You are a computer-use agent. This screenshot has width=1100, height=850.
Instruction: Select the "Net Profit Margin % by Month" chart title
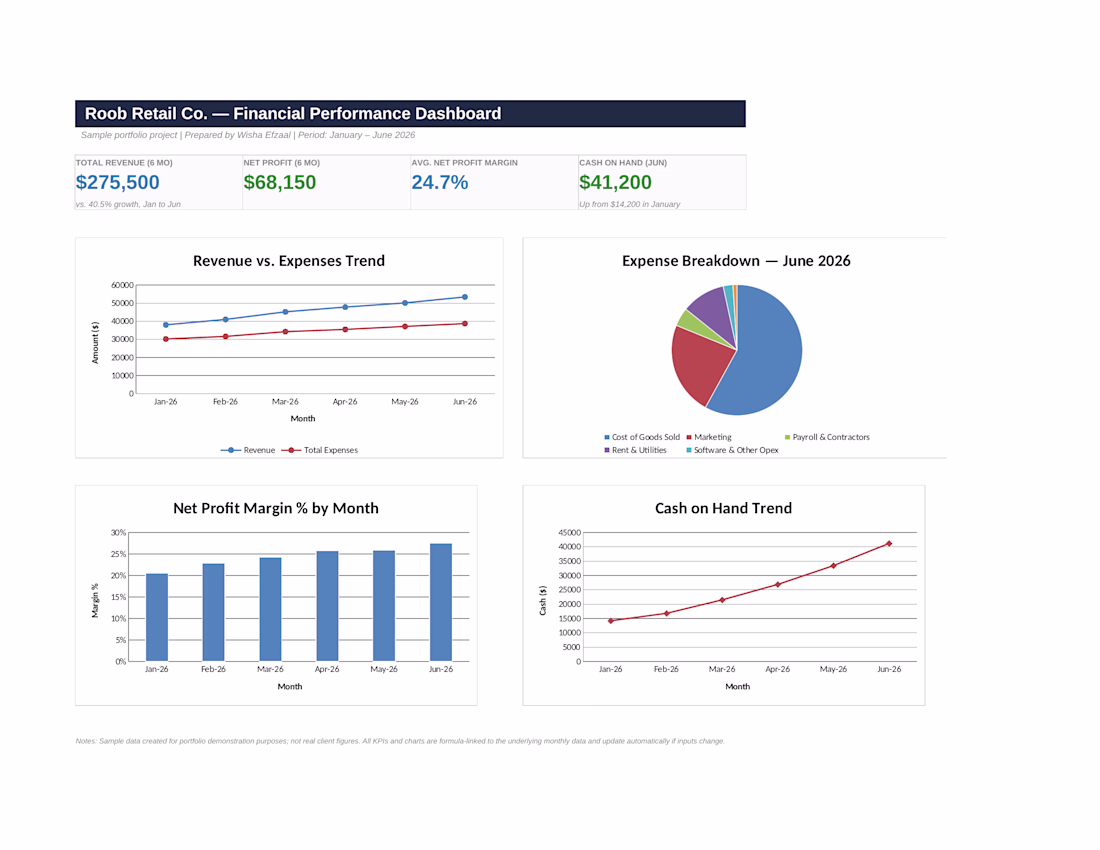[276, 508]
